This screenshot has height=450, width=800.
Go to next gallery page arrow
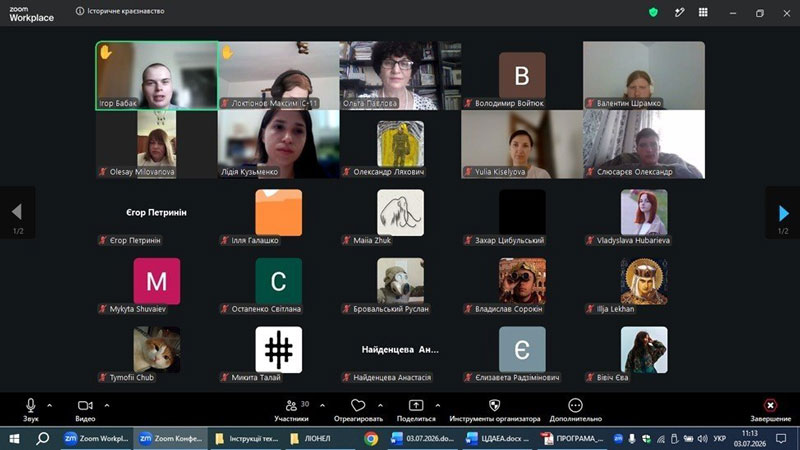[783, 213]
